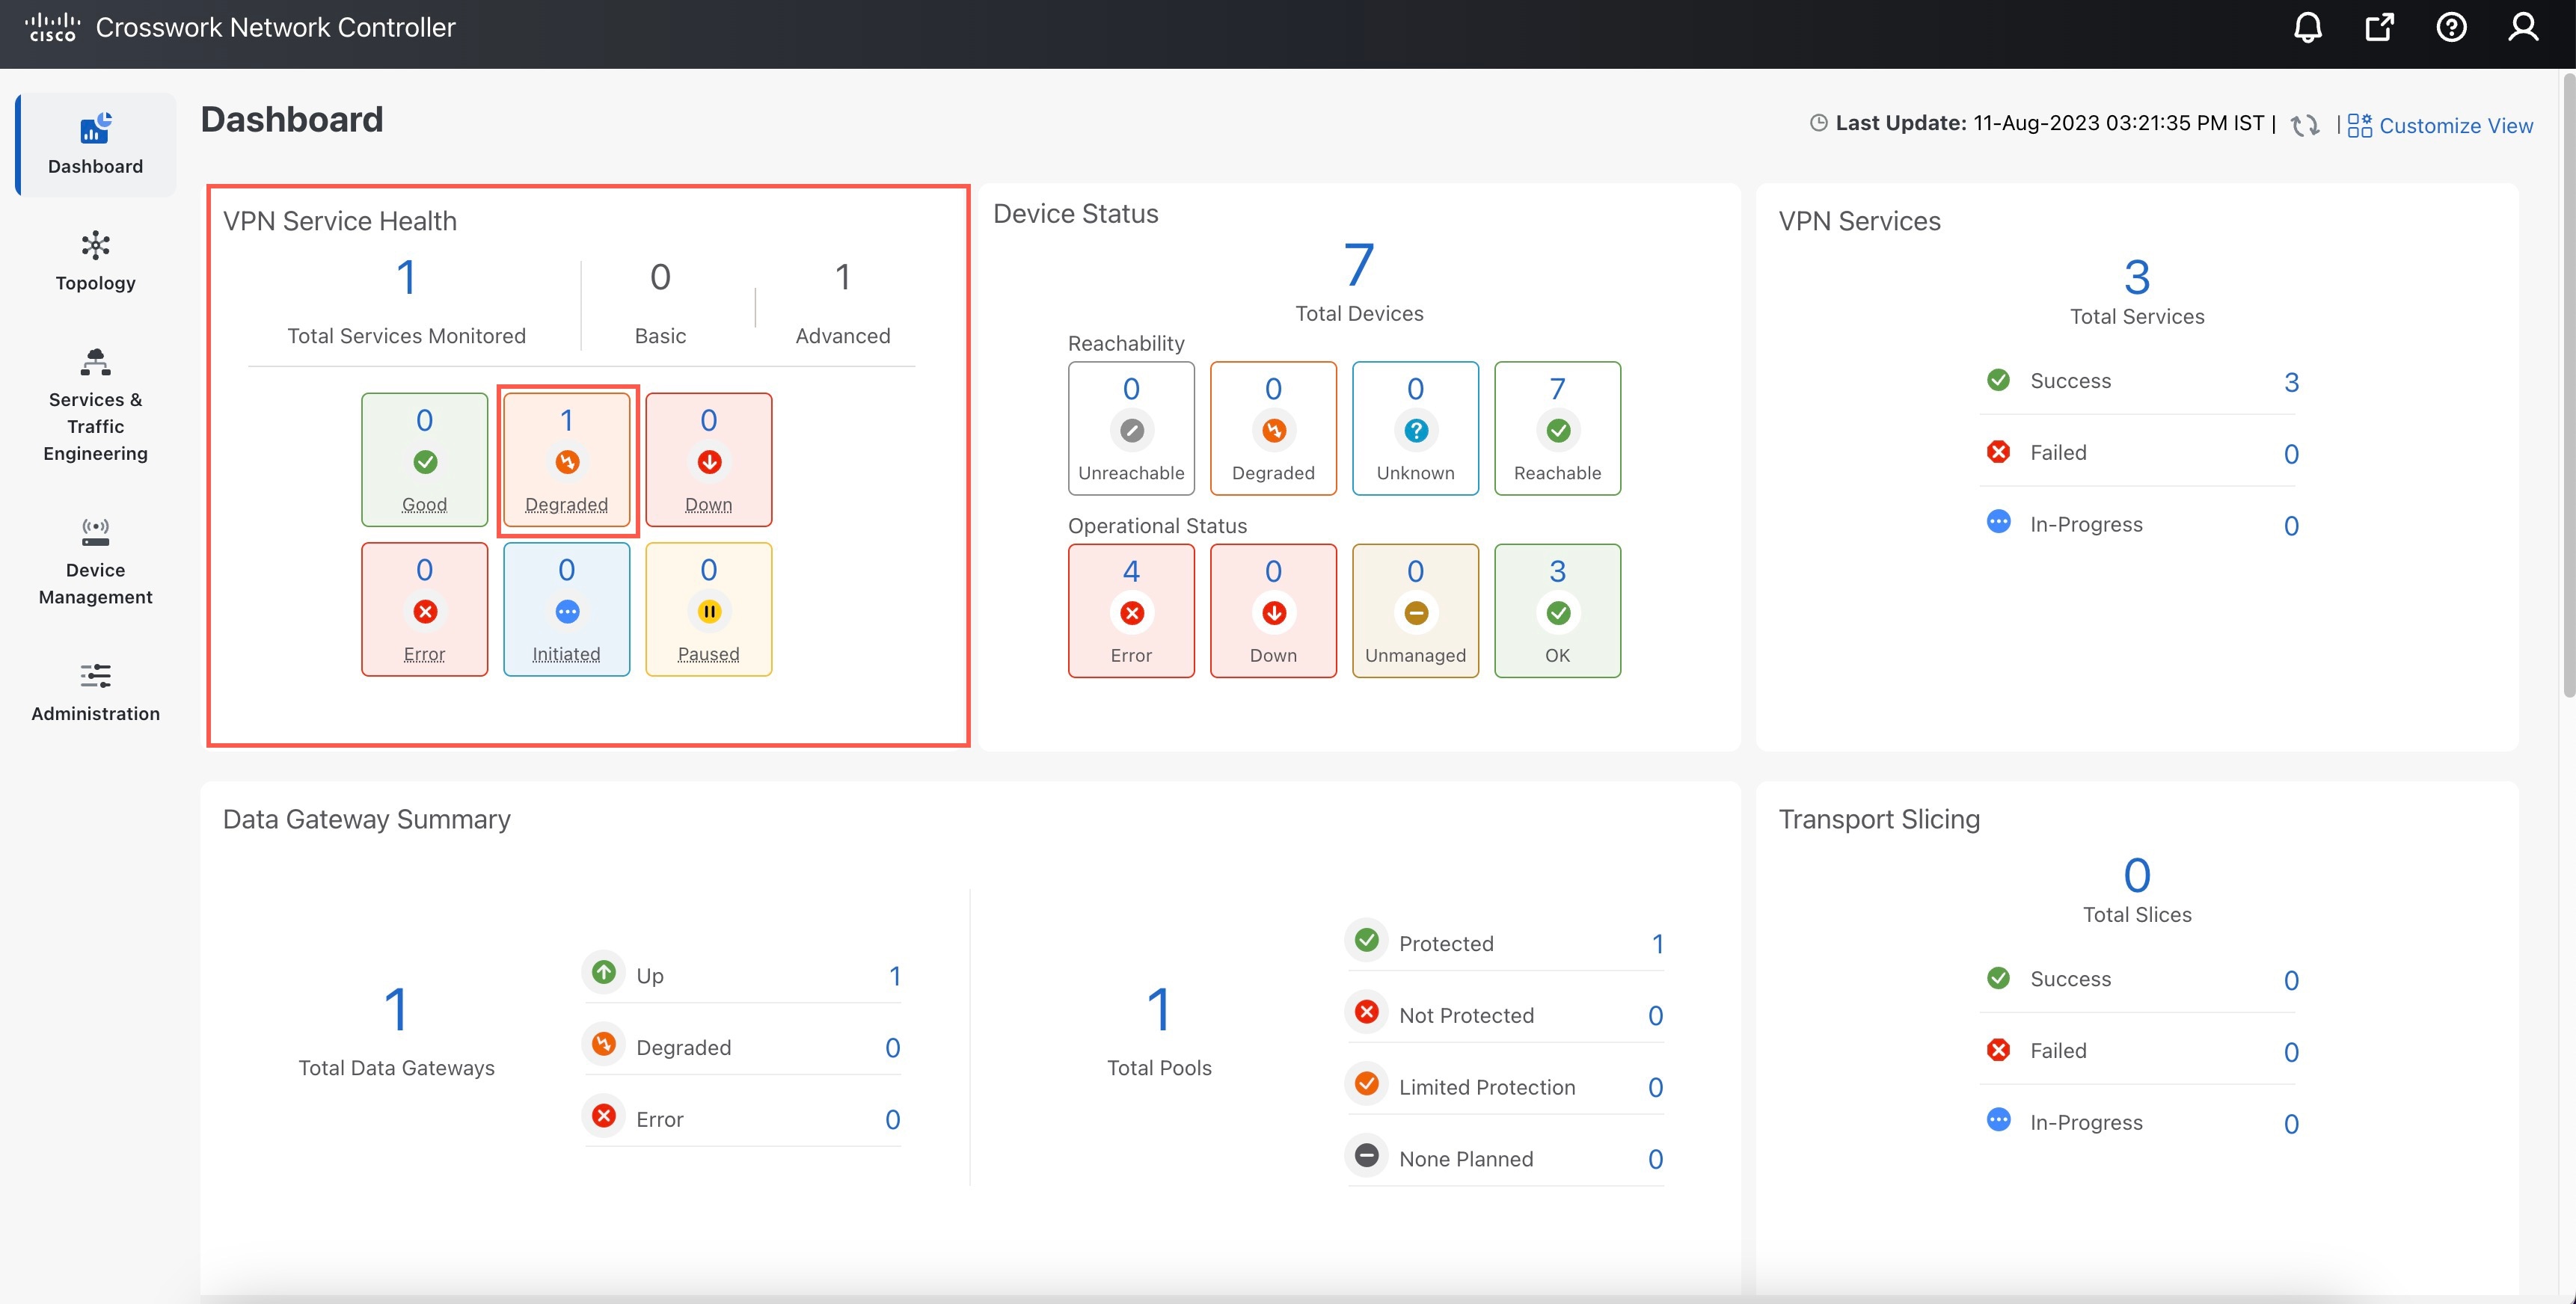
Task: Click the Not Protected icon
Action: tap(1366, 1012)
